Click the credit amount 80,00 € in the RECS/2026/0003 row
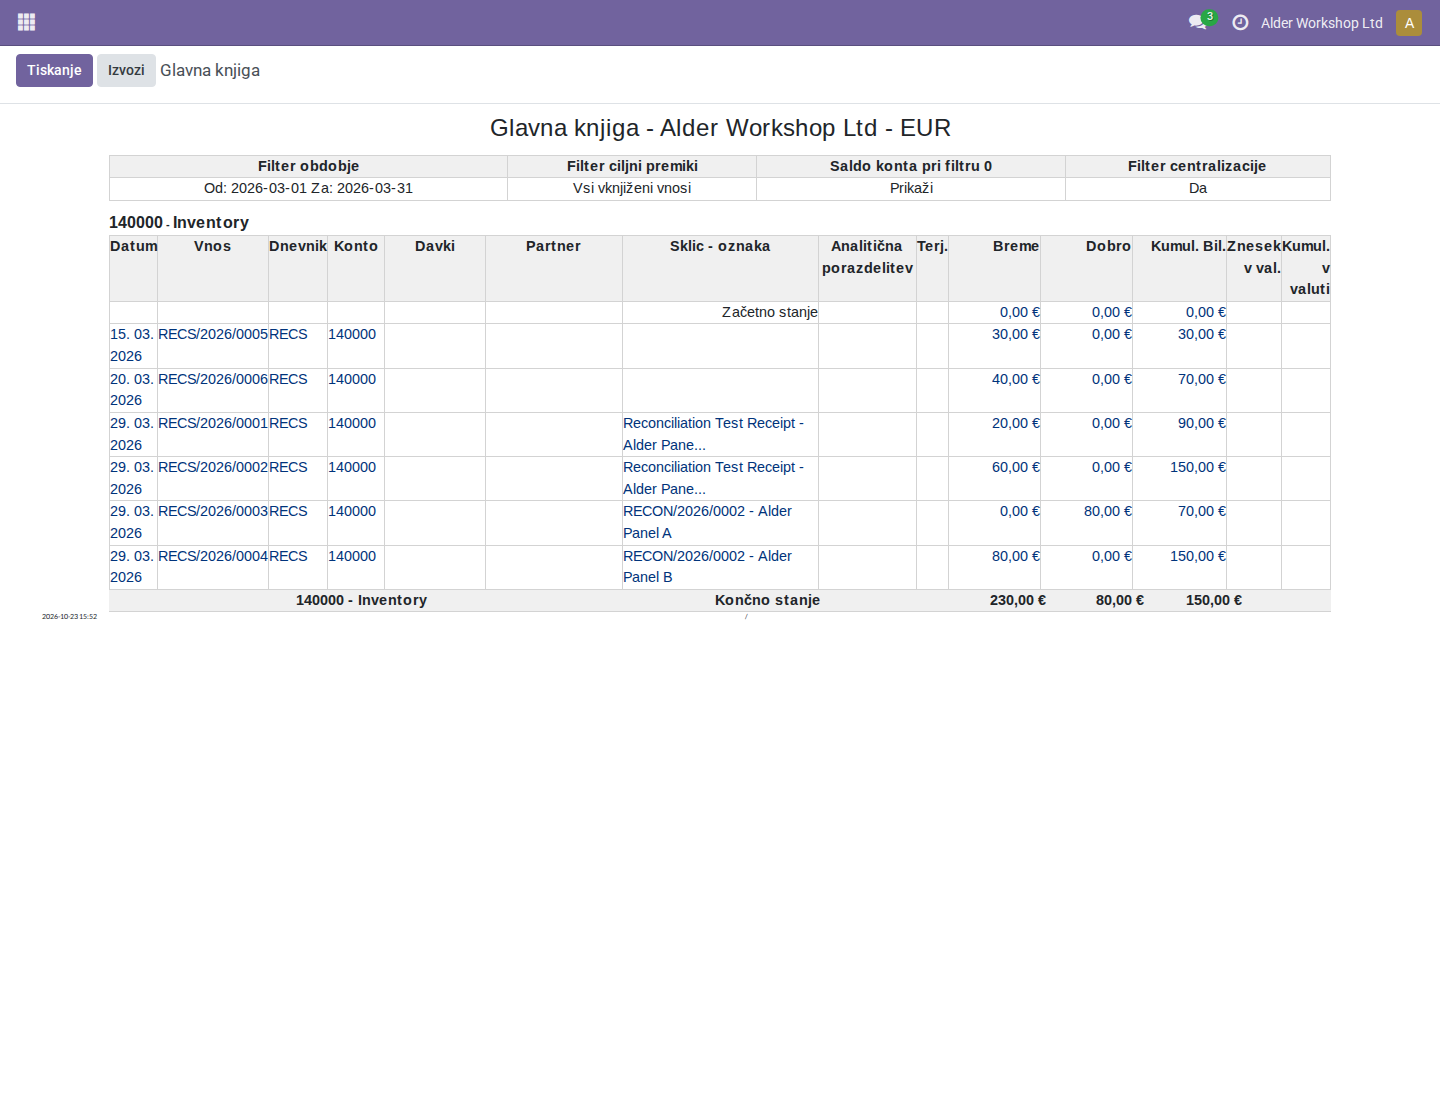 1108,511
